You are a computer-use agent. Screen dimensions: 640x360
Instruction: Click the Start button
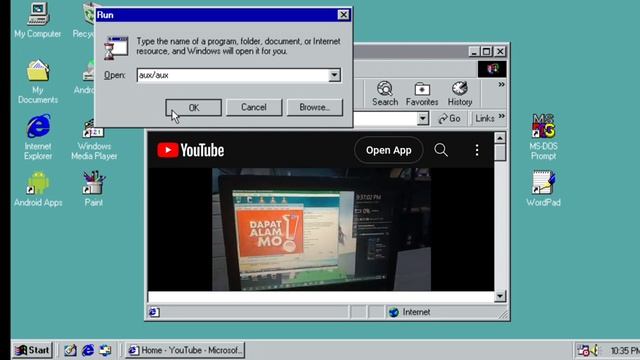pos(33,350)
